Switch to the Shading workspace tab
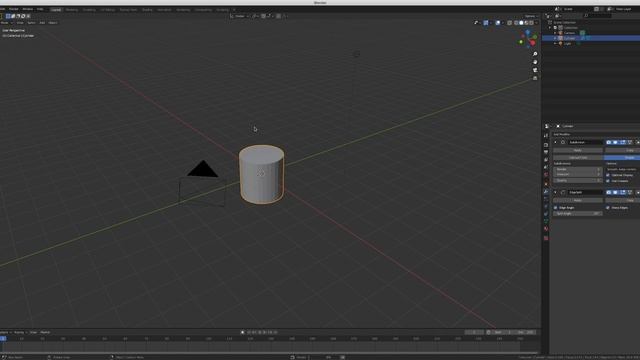640x360 pixels. [147, 9]
